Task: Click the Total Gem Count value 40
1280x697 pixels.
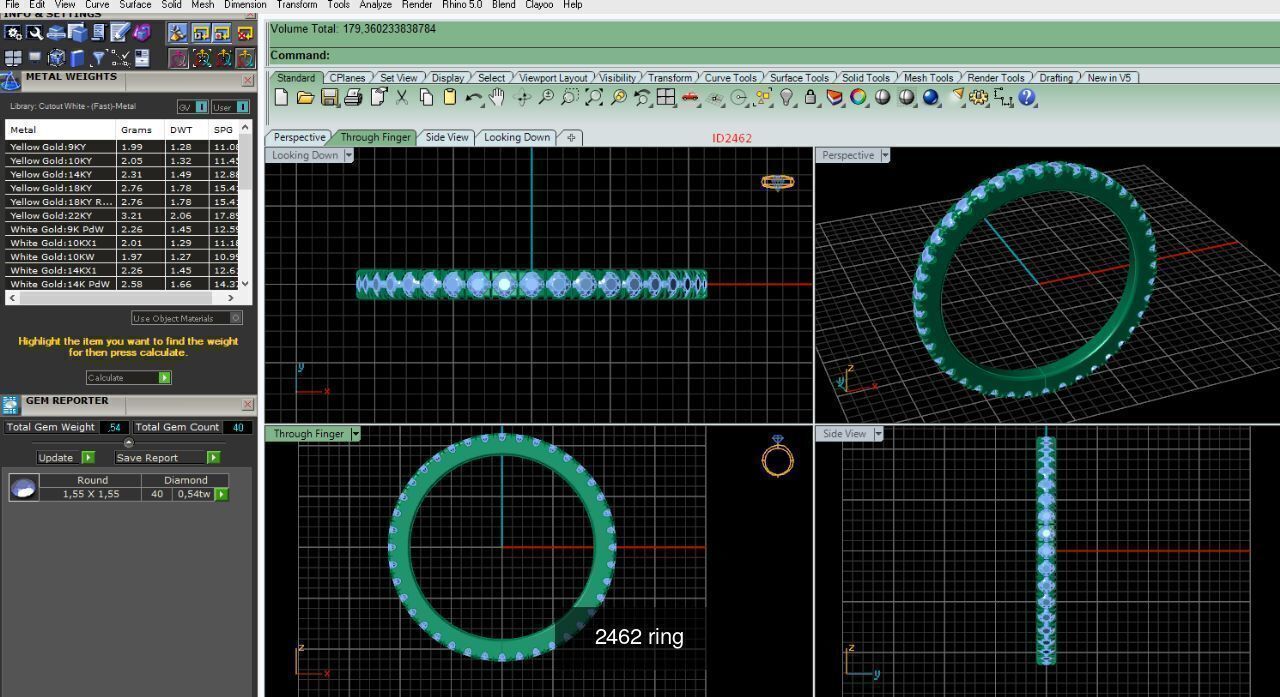Action: point(238,427)
